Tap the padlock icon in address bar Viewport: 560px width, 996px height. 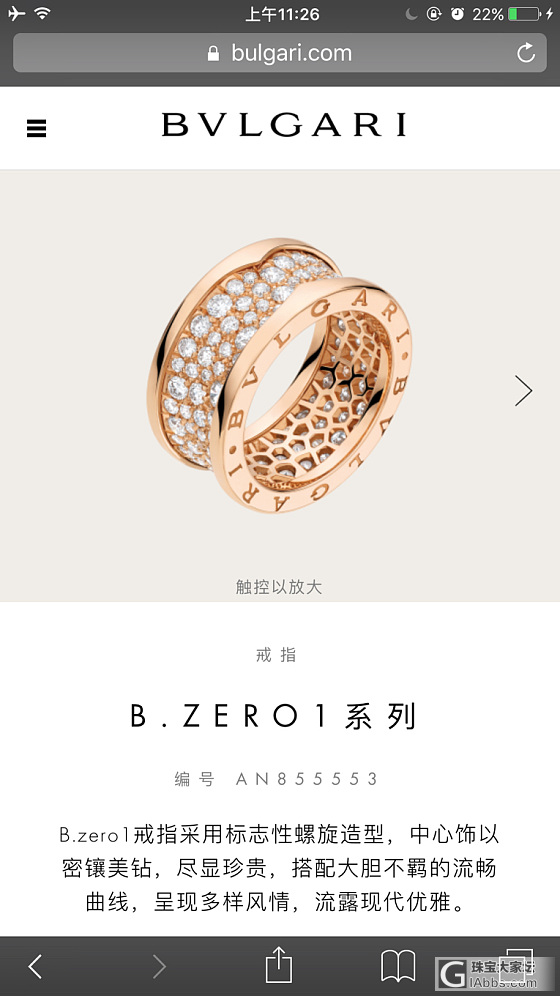tap(213, 53)
